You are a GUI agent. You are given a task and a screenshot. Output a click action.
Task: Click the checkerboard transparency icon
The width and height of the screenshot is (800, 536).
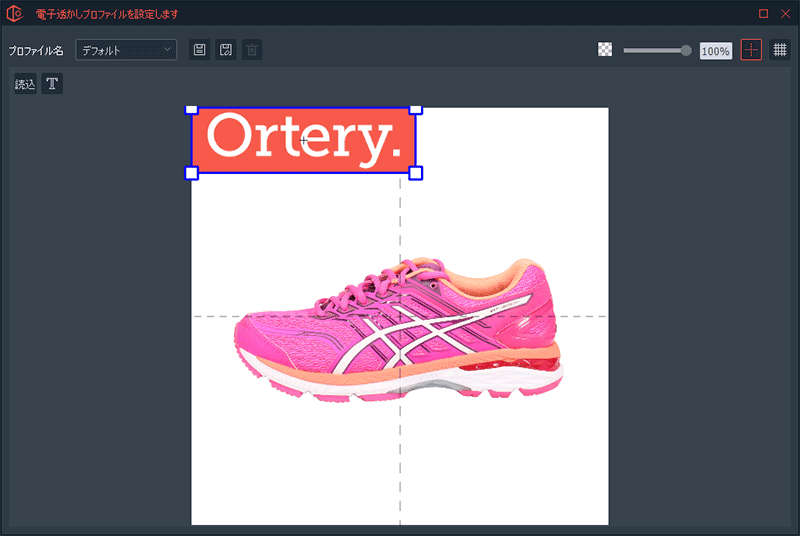click(x=605, y=50)
